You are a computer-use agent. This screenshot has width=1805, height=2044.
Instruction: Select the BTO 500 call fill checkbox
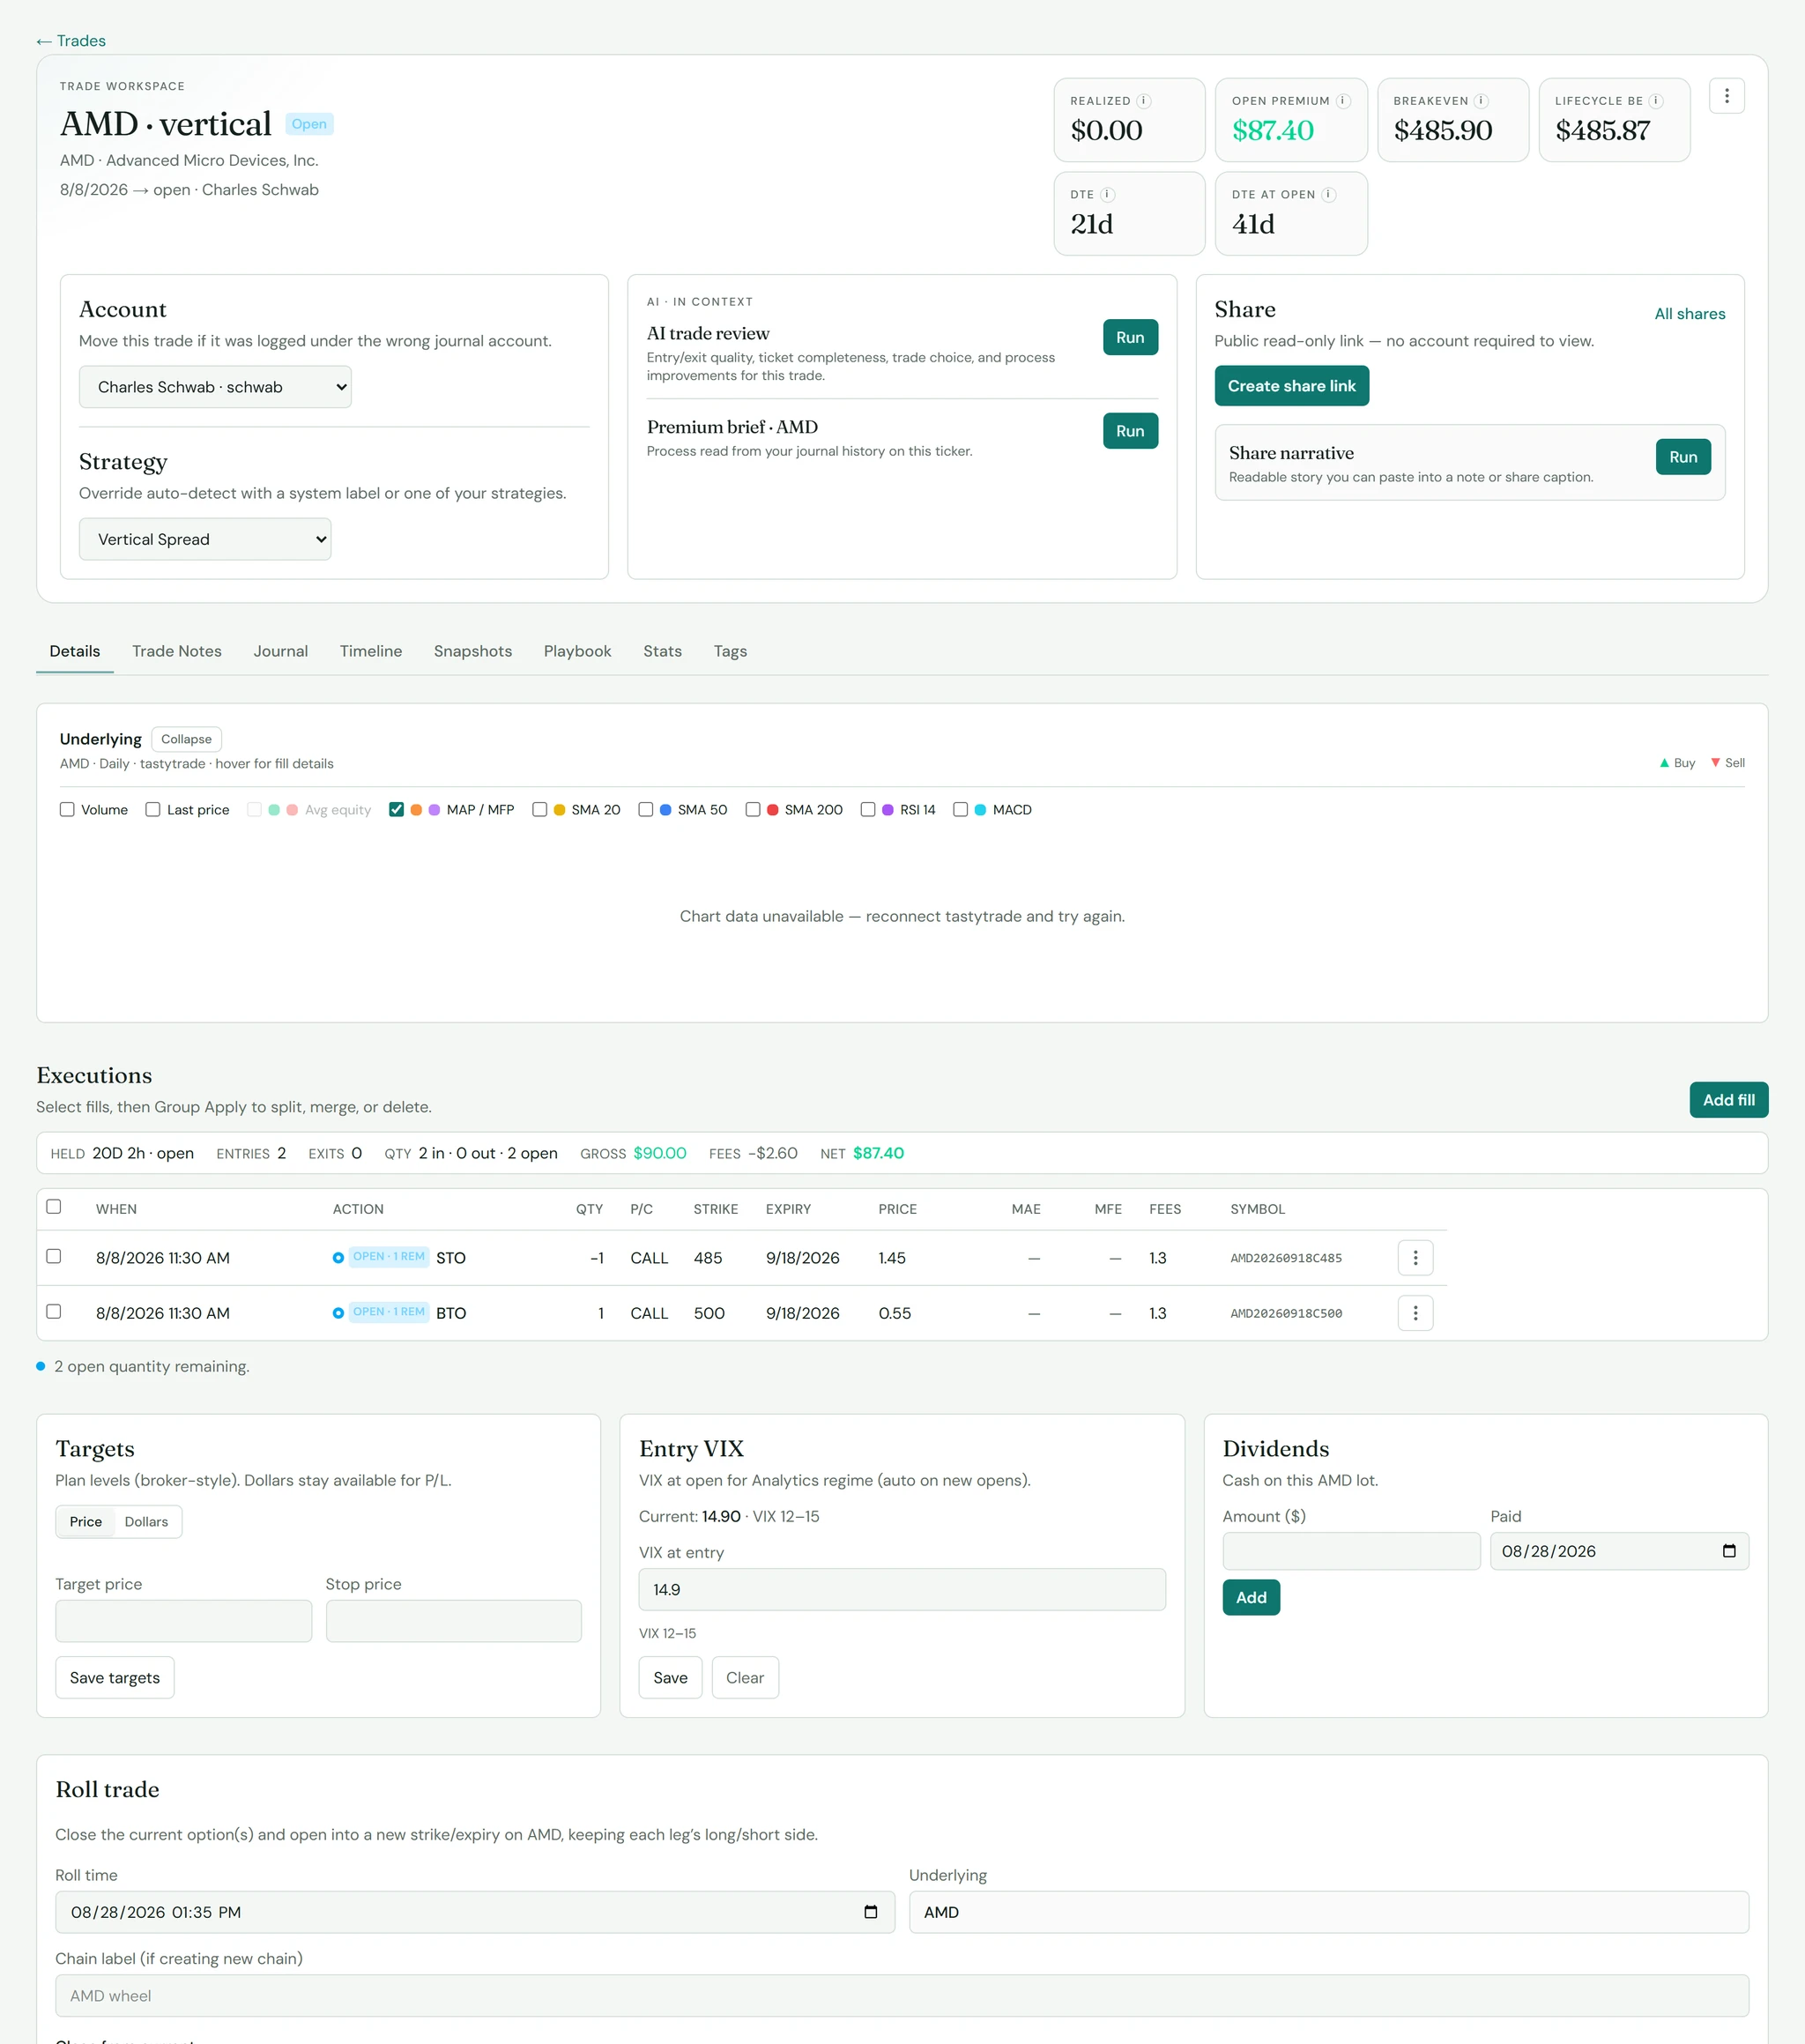pos(54,1311)
